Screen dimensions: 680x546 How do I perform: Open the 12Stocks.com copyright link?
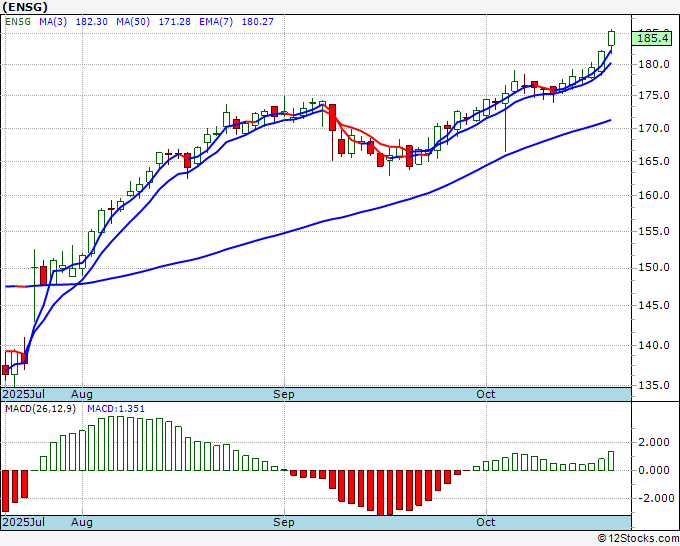point(638,538)
